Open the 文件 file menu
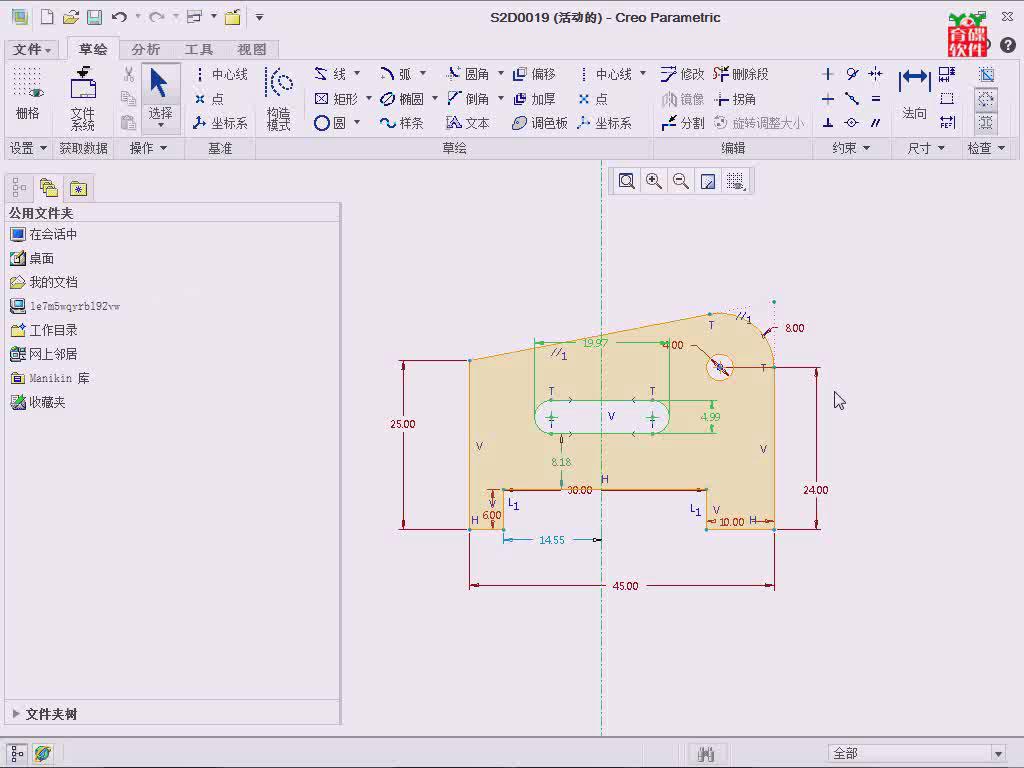 pos(31,49)
